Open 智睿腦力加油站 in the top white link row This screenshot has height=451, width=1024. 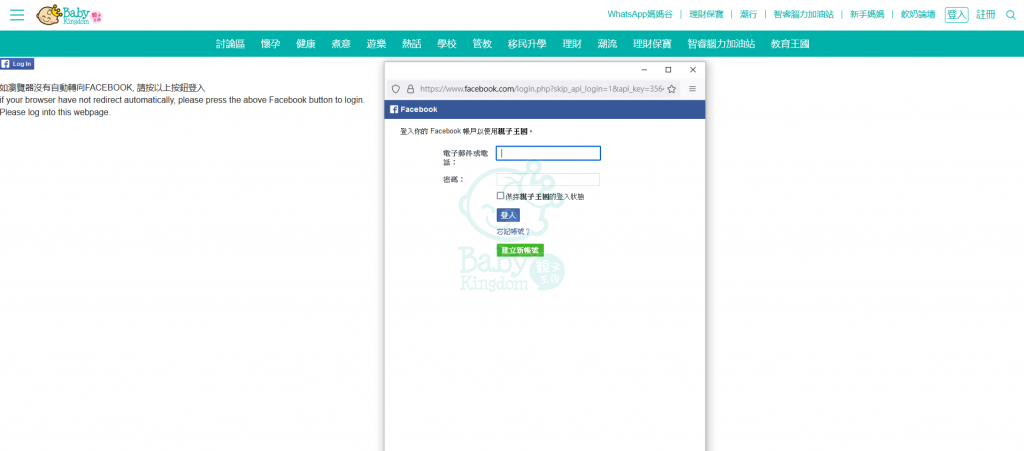click(x=803, y=14)
